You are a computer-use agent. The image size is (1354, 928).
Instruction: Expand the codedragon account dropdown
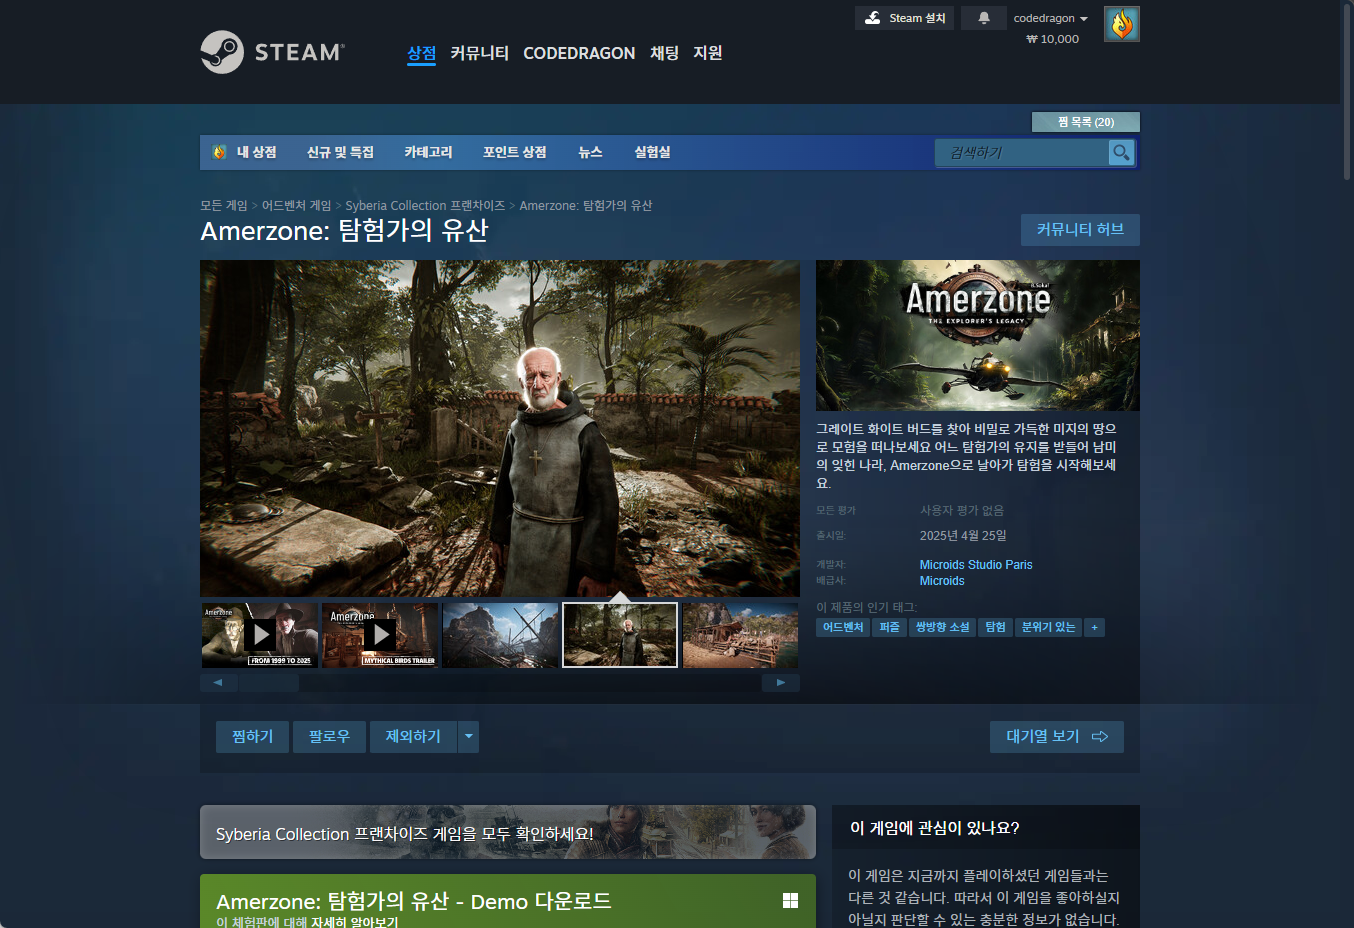coord(1050,18)
